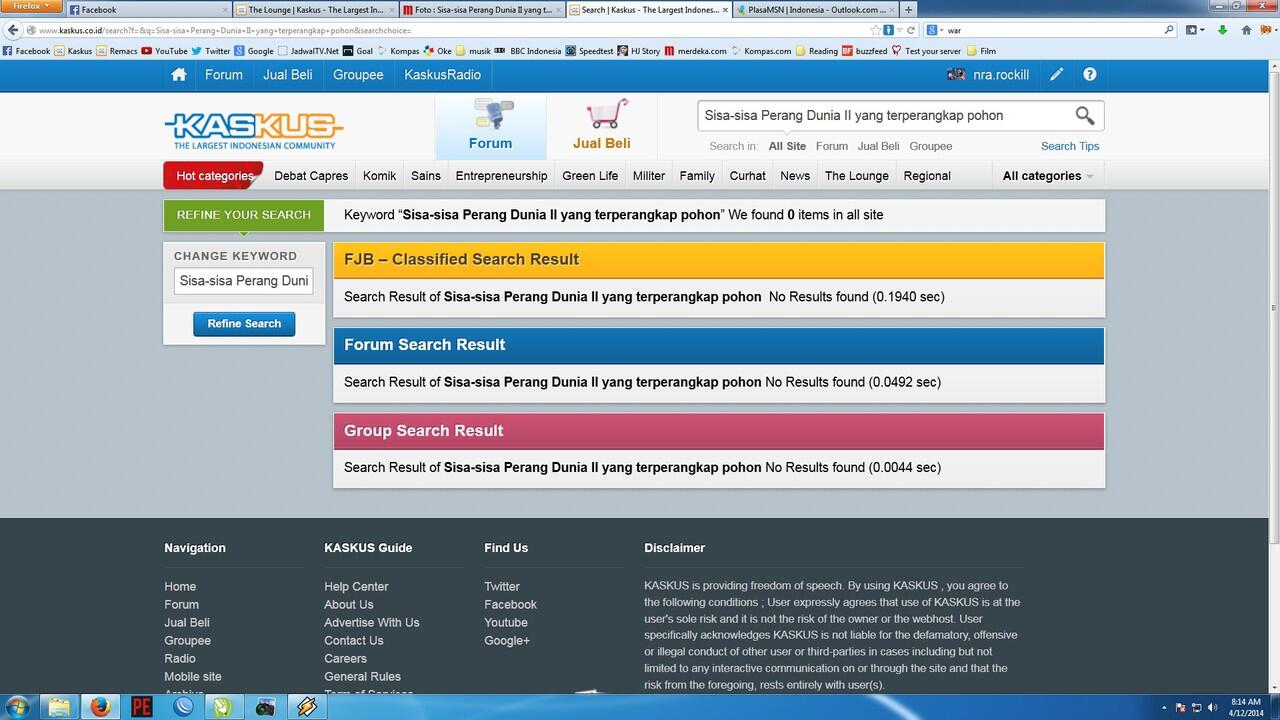
Task: Search in Groupee option
Action: click(x=930, y=146)
